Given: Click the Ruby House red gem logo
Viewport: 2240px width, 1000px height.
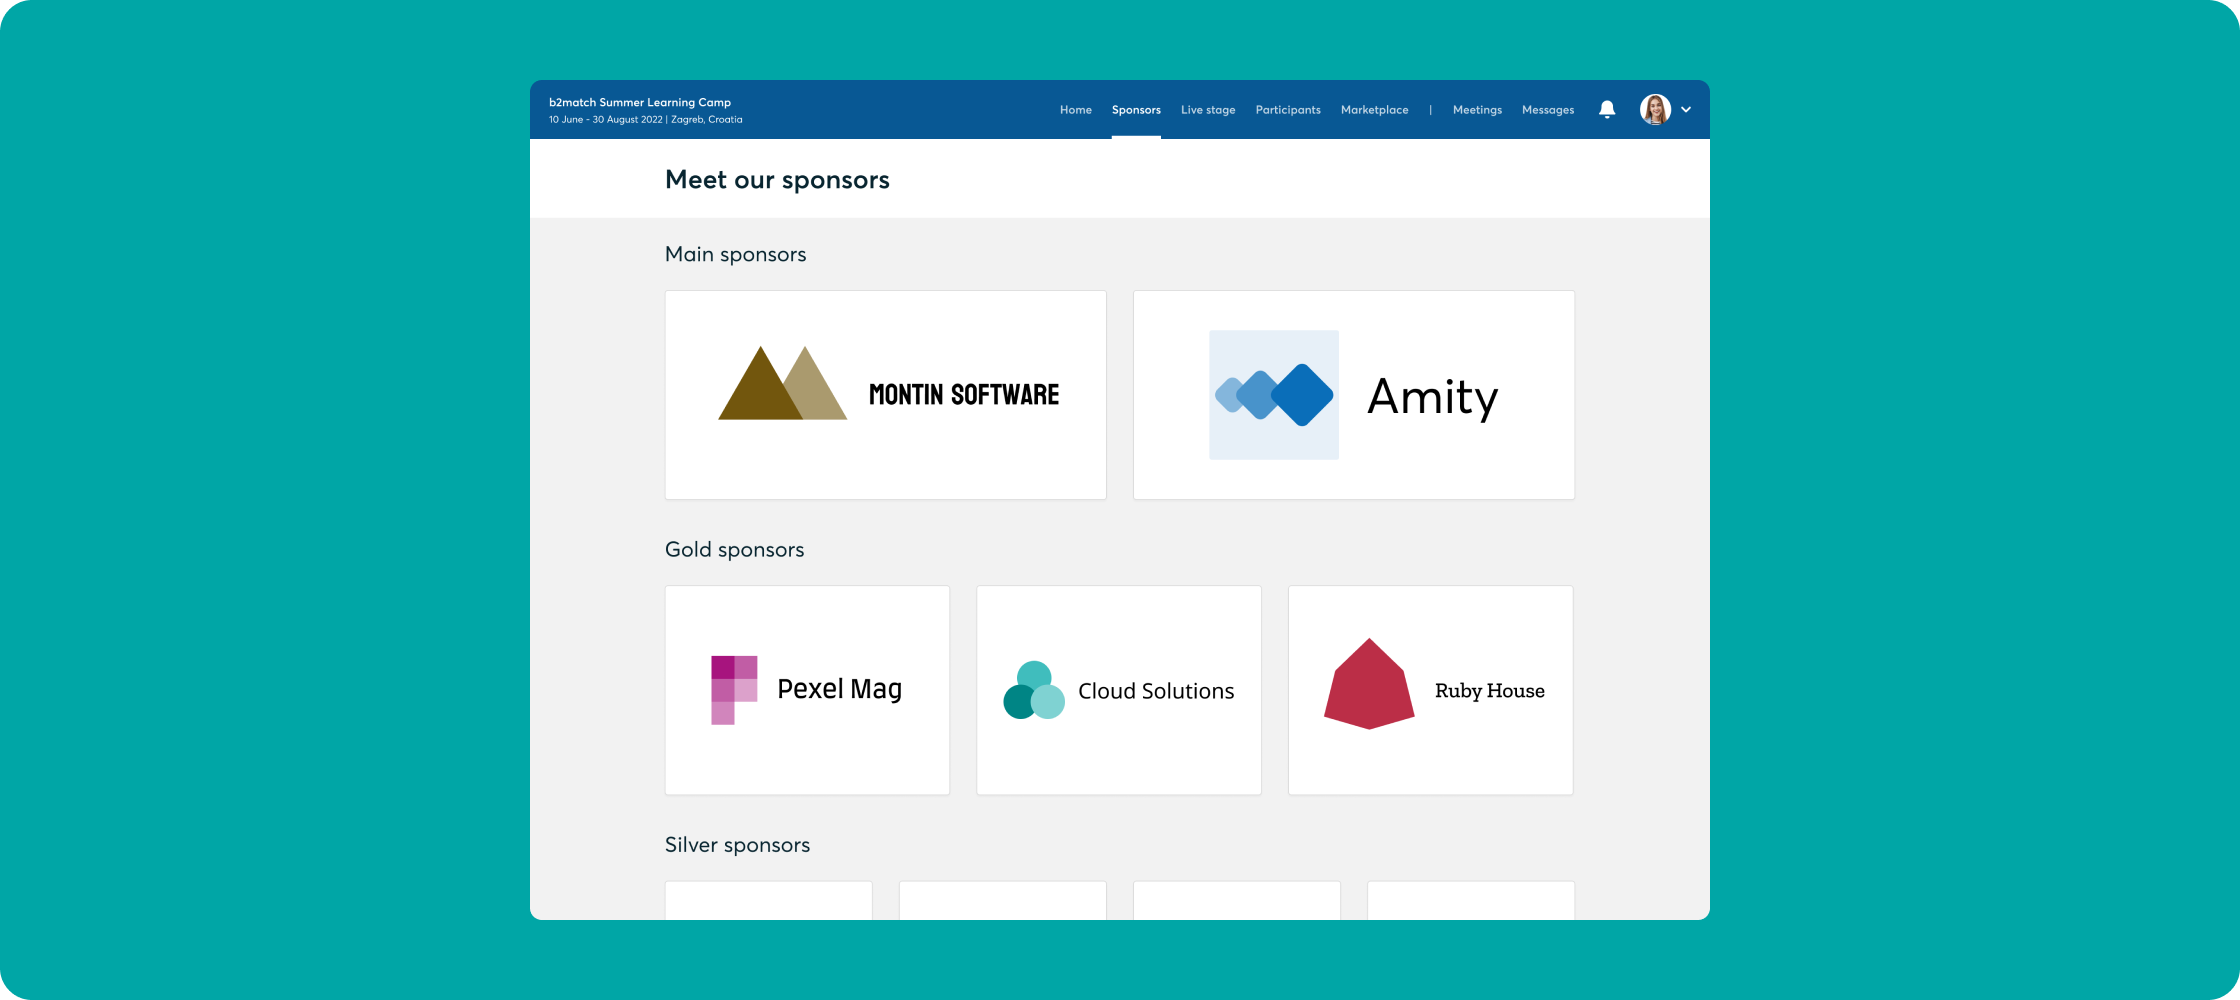Looking at the screenshot, I should 1369,684.
